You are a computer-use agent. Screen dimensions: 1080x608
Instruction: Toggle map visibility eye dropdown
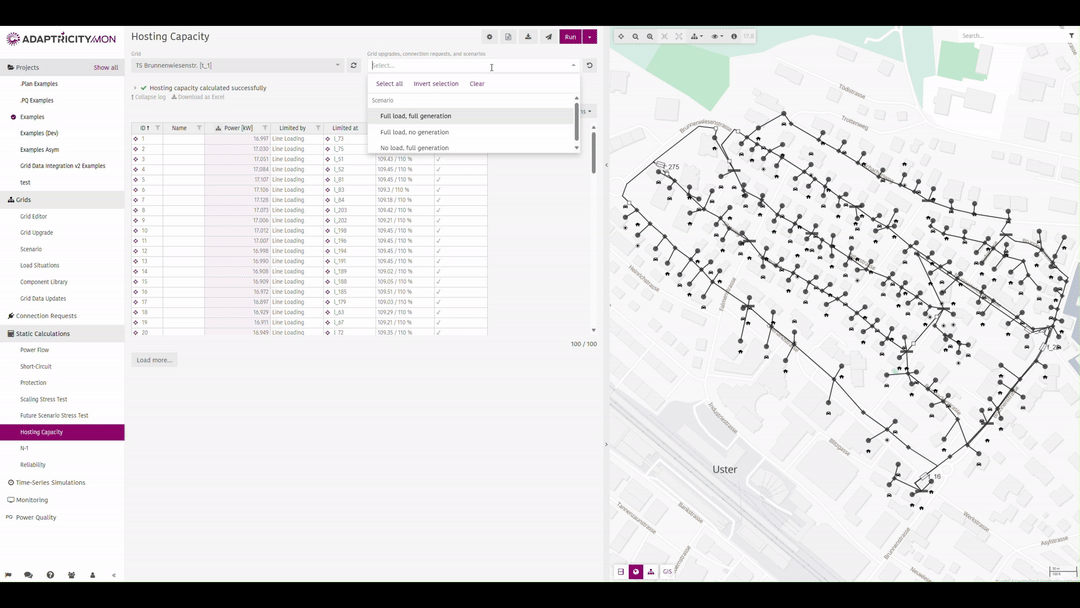point(717,37)
